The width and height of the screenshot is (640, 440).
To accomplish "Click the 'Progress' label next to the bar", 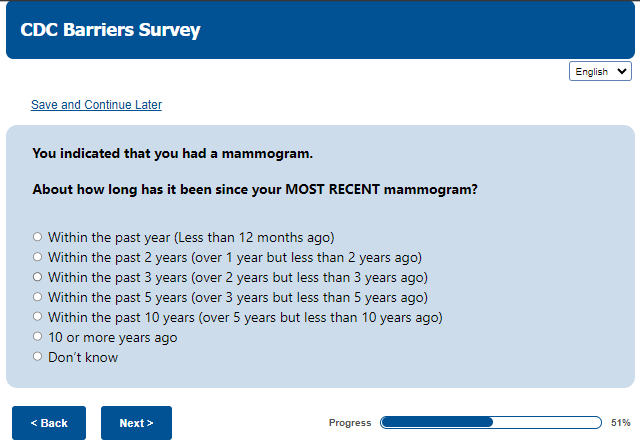I will (350, 423).
